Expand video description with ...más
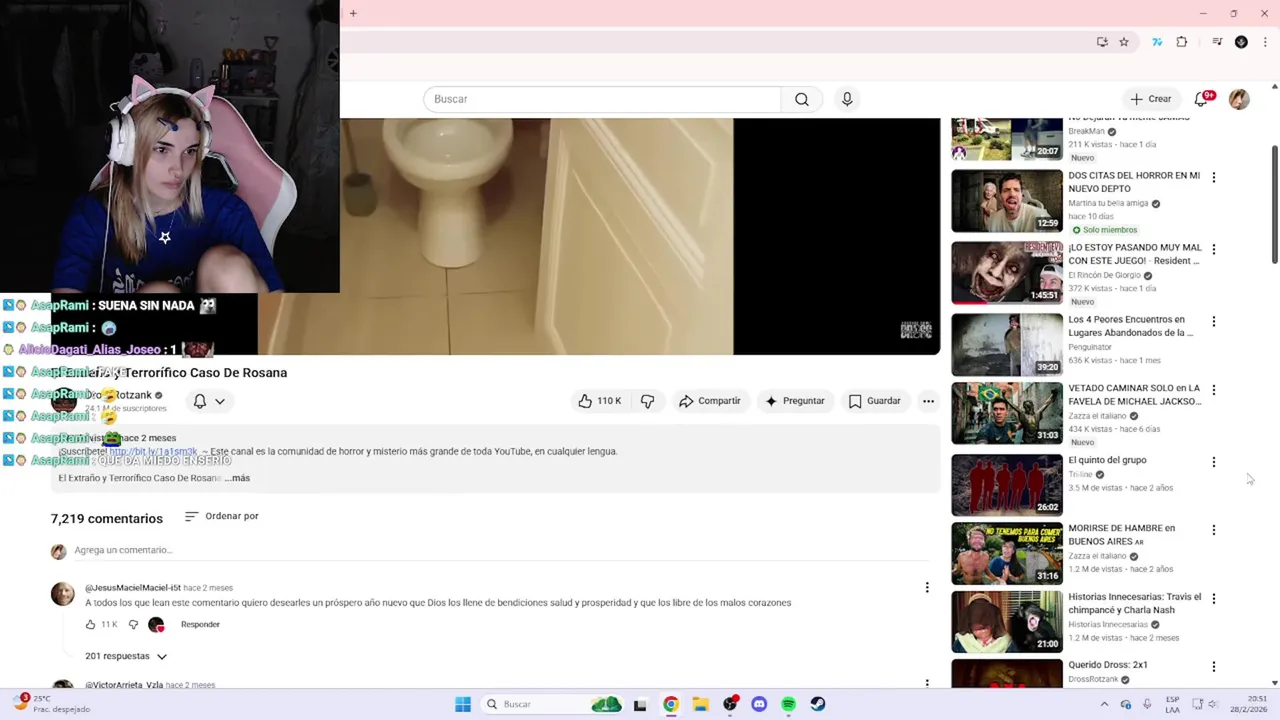 (238, 478)
